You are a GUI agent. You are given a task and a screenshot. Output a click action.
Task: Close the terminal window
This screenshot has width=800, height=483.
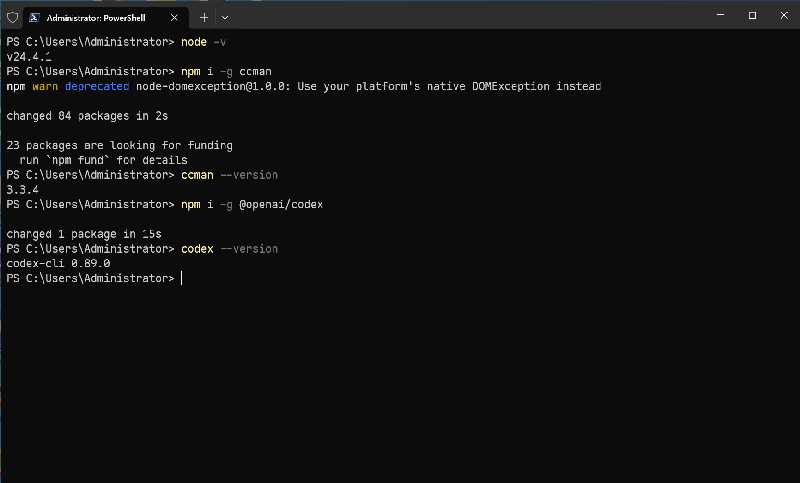[x=782, y=16]
